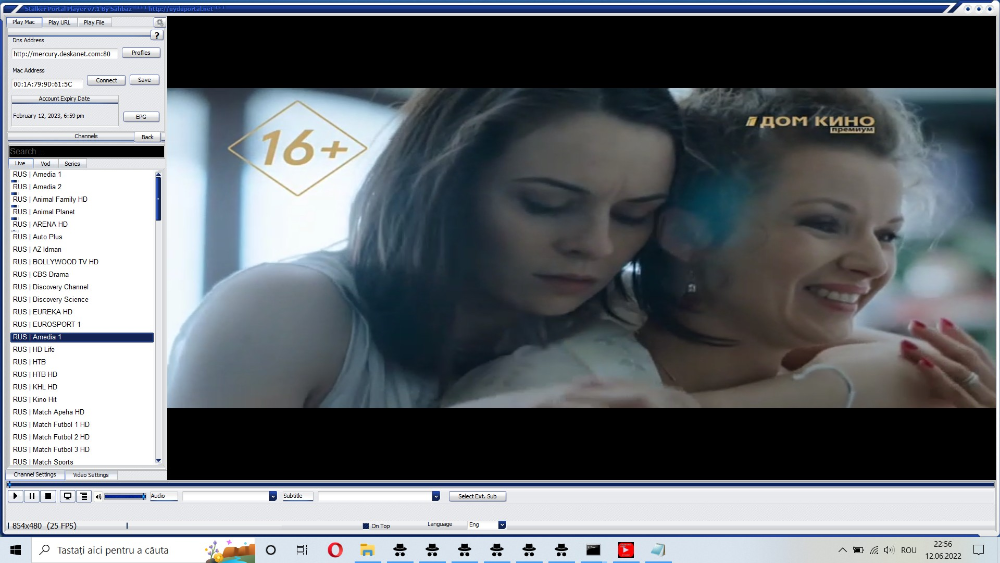
Task: Click the channel Search box
Action: click(x=86, y=151)
